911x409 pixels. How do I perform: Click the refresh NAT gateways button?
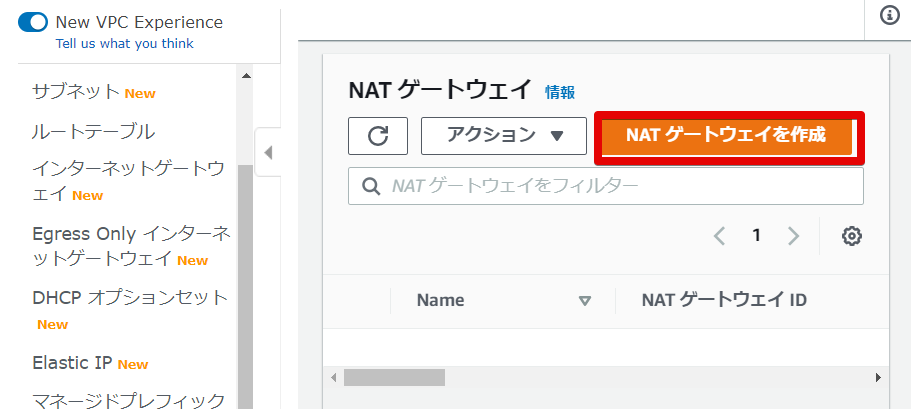378,136
